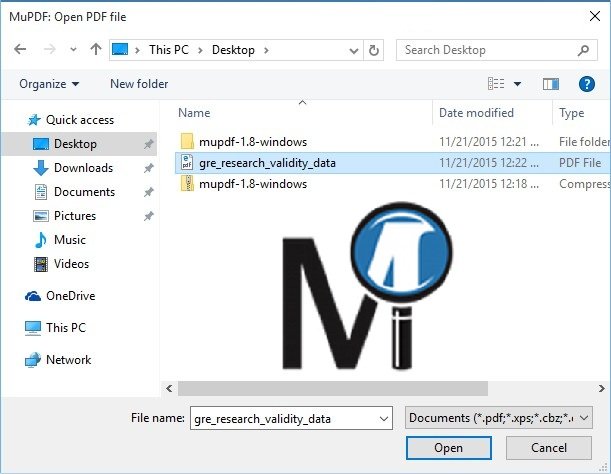The image size is (611, 474).
Task: Open Pictures in the sidebar
Action: tap(75, 216)
